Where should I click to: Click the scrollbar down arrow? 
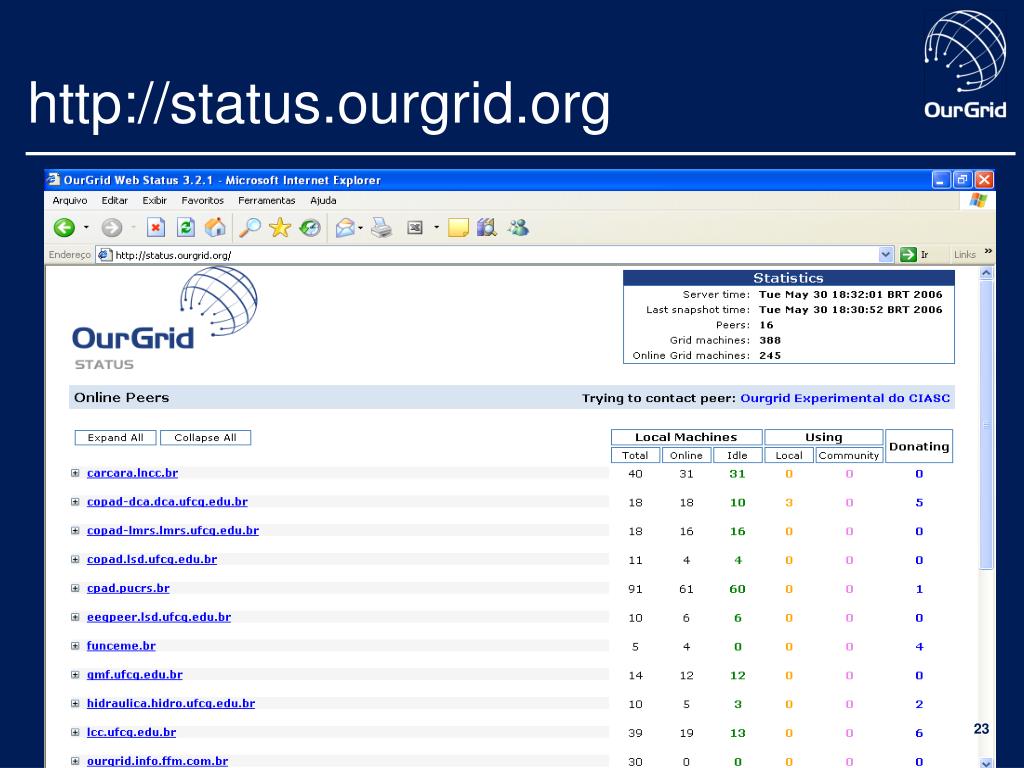(987, 761)
